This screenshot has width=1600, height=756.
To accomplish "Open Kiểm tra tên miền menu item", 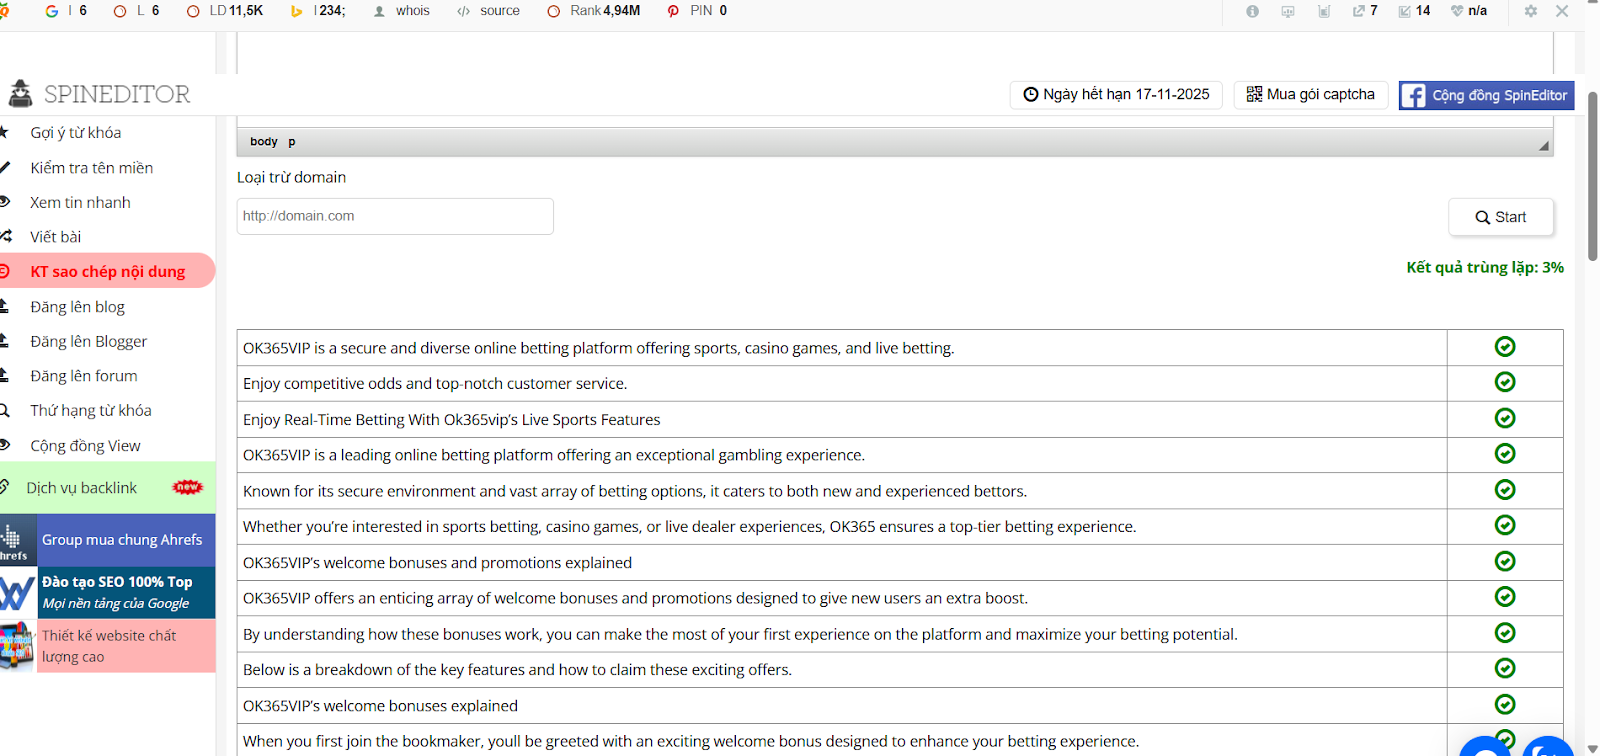I will coord(92,167).
